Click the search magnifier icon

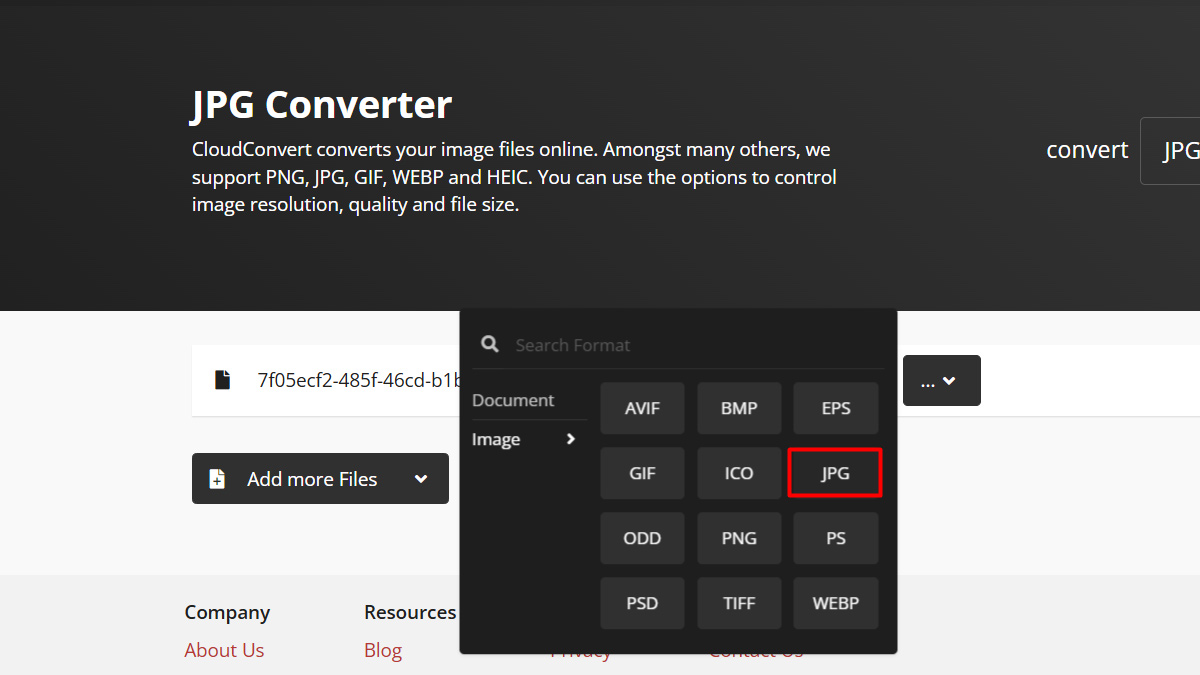coord(489,344)
